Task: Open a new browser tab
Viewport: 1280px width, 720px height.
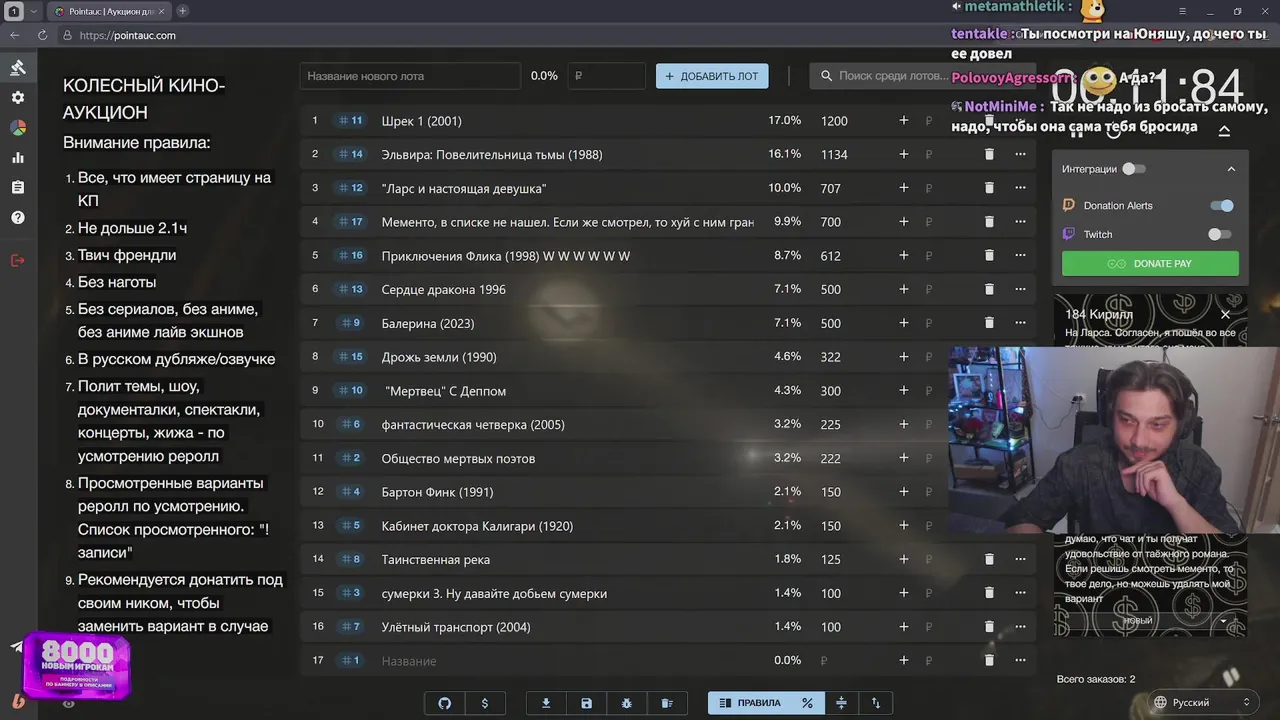Action: tap(182, 11)
